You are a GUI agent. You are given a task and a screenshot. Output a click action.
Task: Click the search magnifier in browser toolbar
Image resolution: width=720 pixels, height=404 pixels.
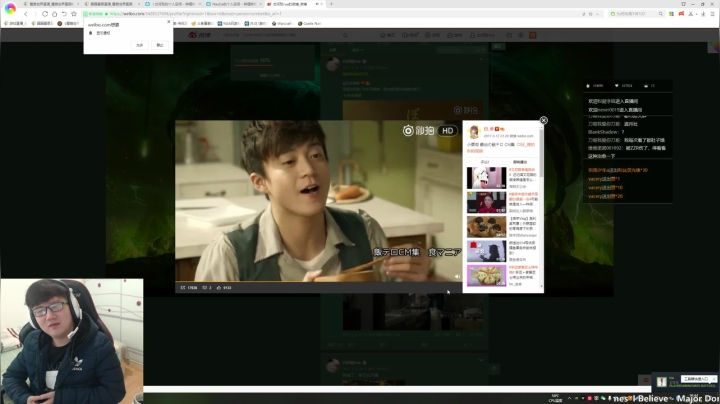point(661,14)
